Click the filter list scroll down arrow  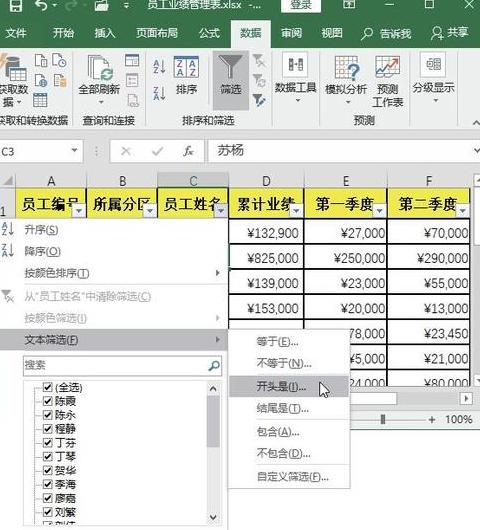coord(213,517)
